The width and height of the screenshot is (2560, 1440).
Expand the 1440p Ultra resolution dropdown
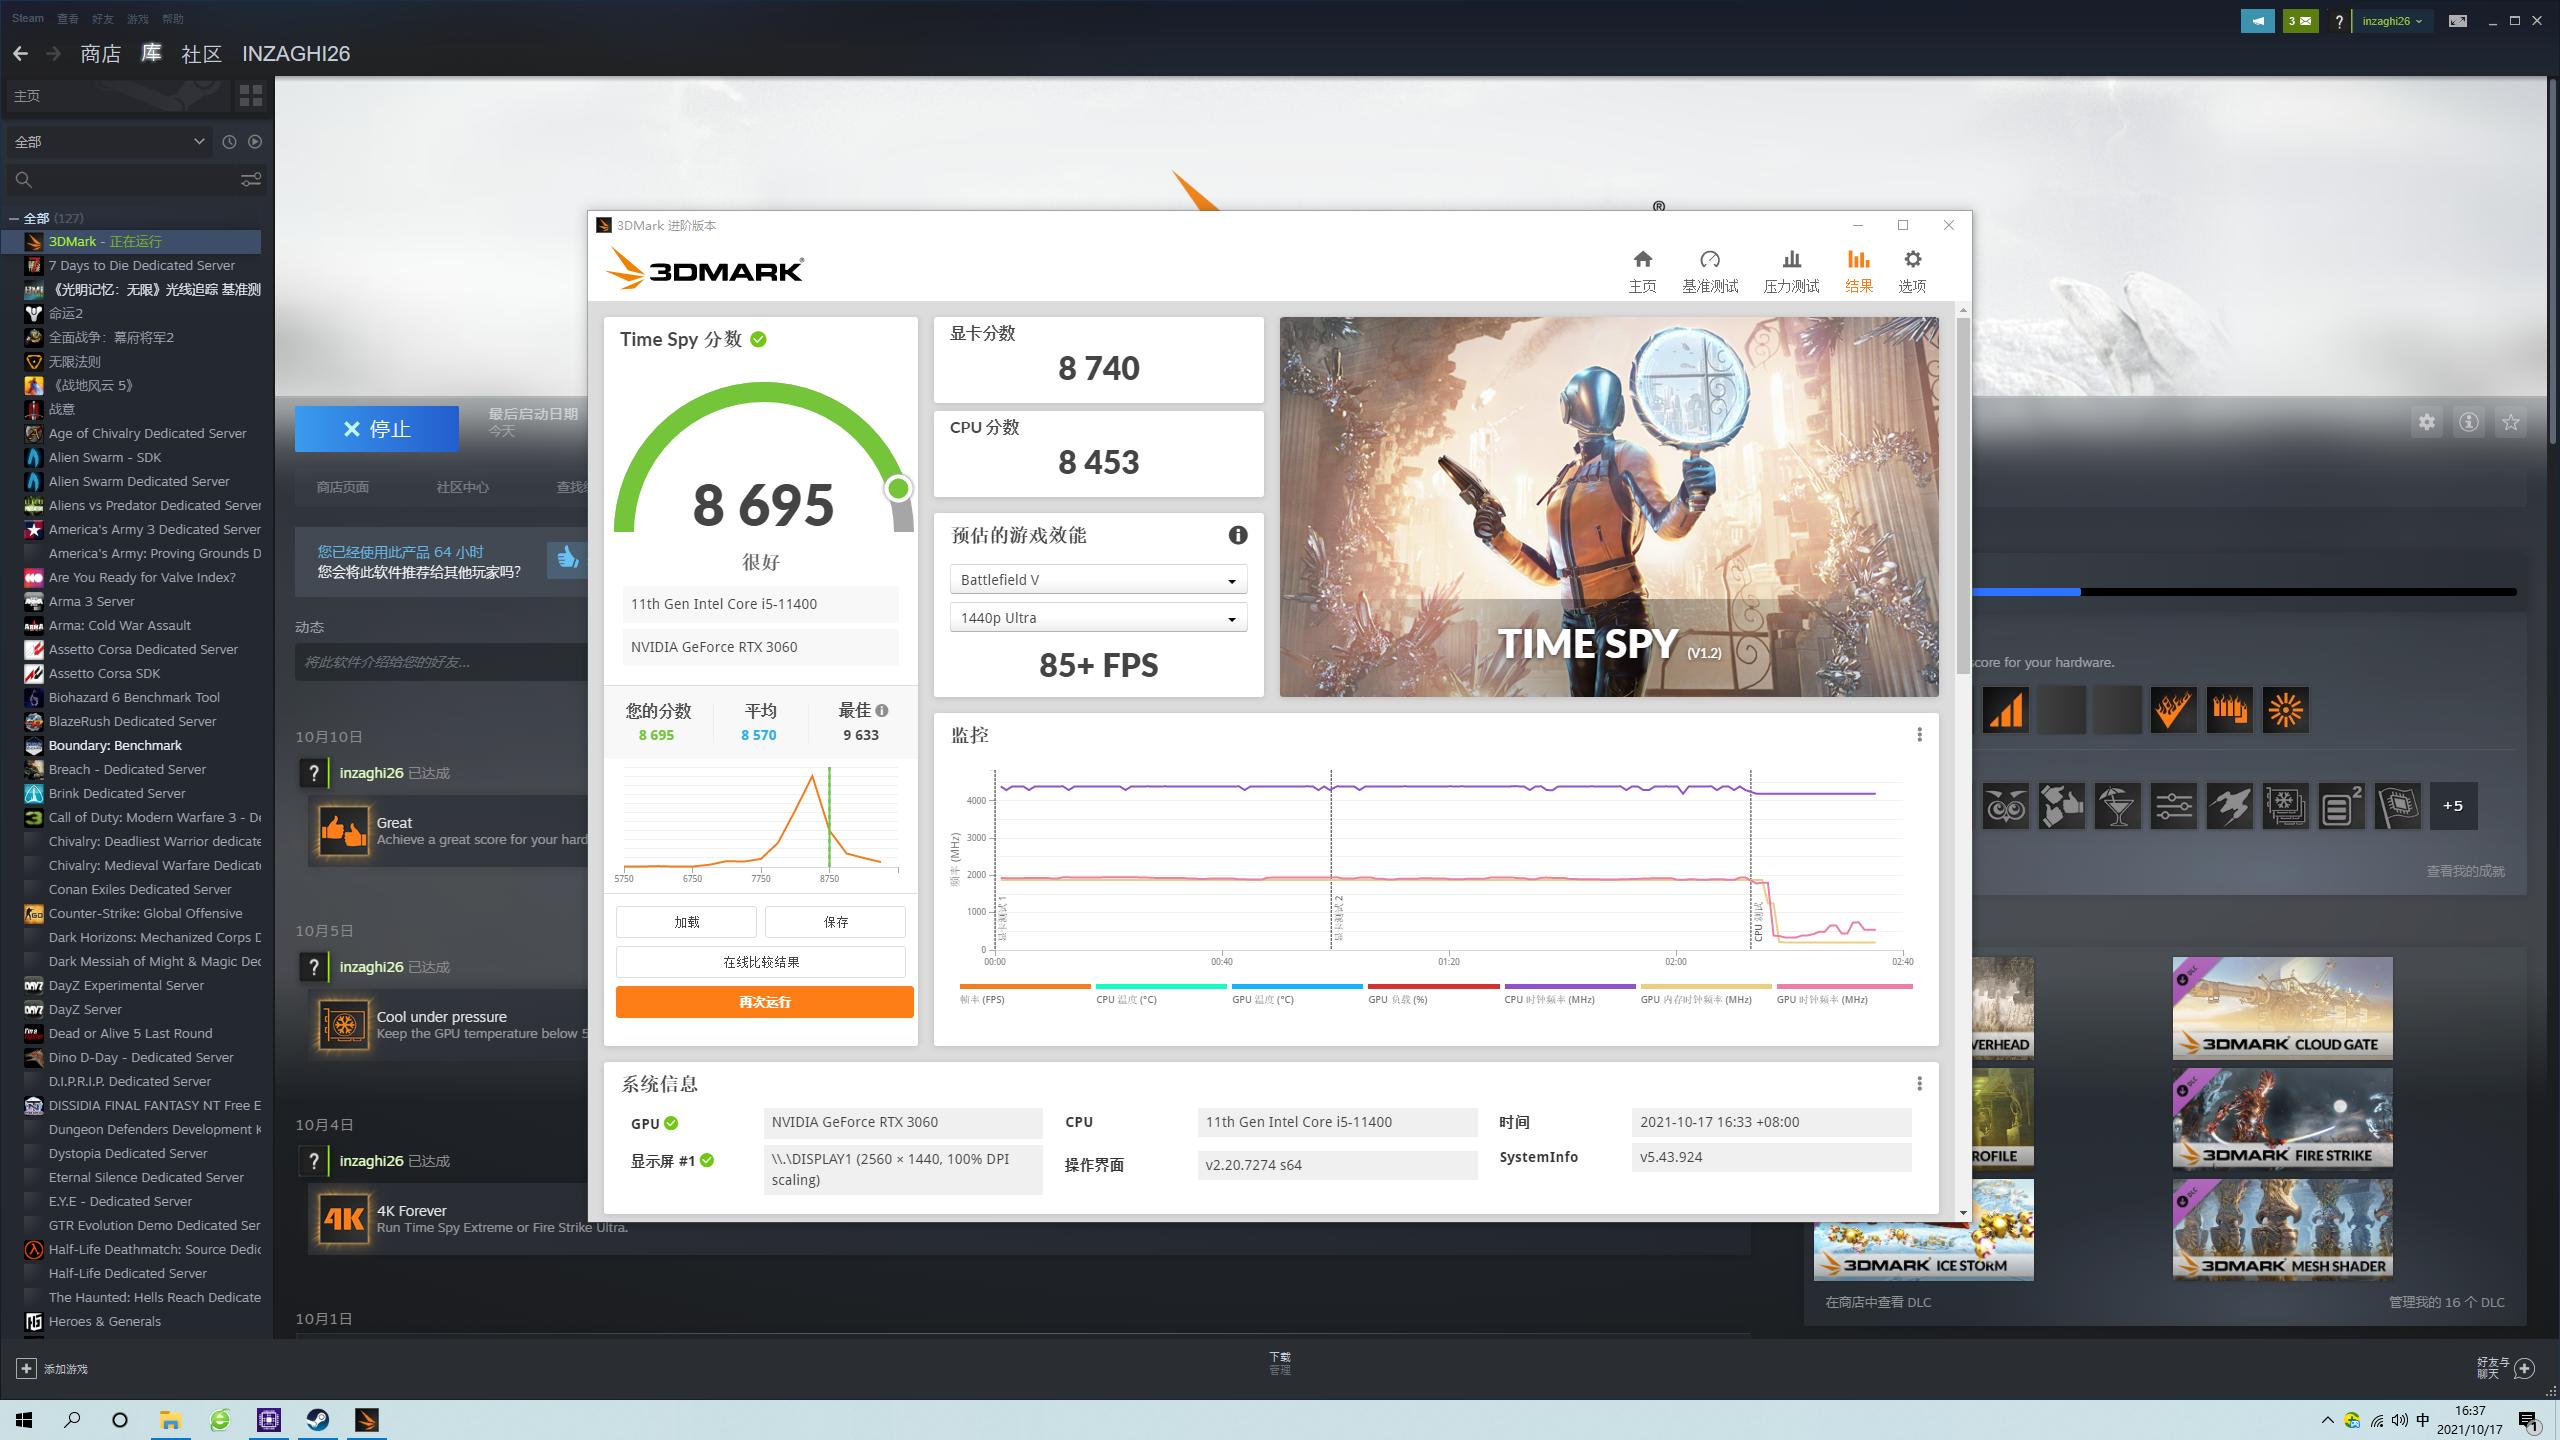[1097, 618]
